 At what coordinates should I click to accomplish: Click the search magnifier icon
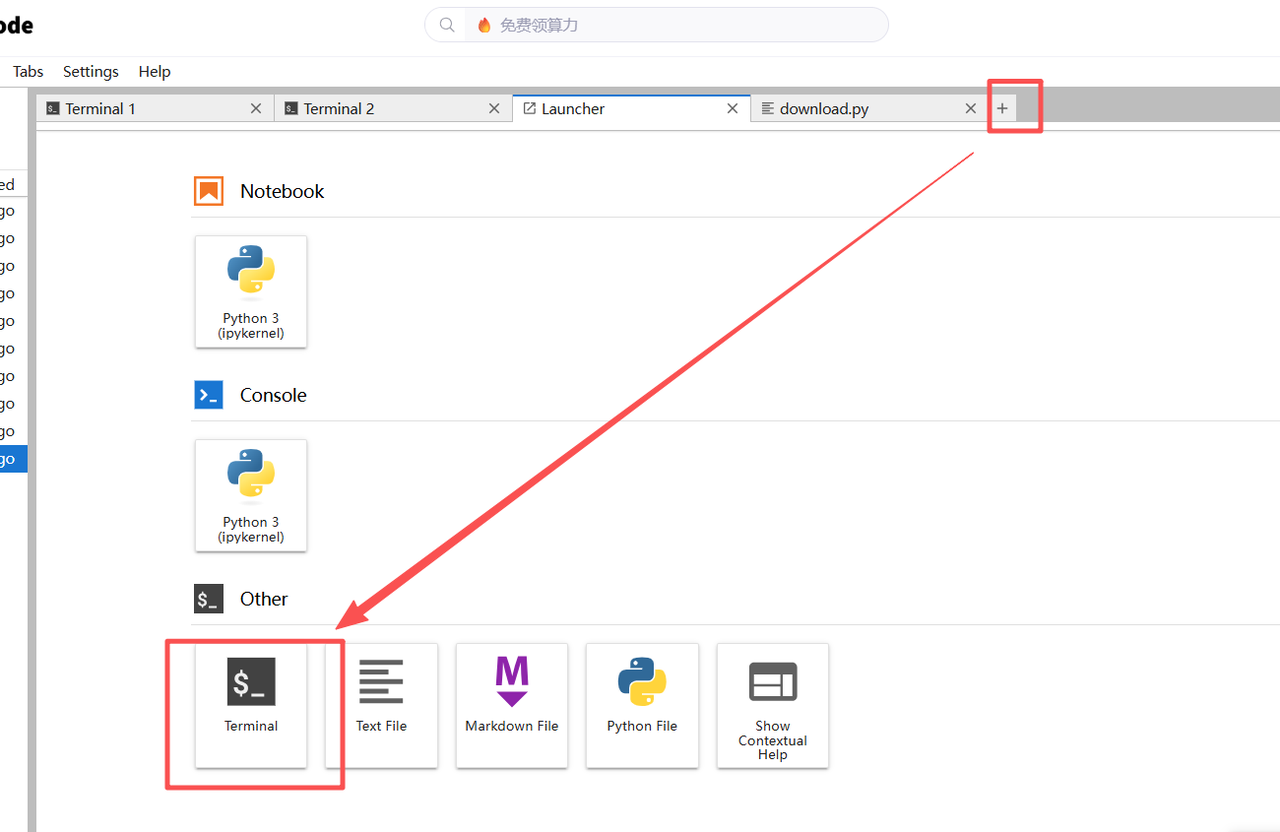pyautogui.click(x=447, y=25)
